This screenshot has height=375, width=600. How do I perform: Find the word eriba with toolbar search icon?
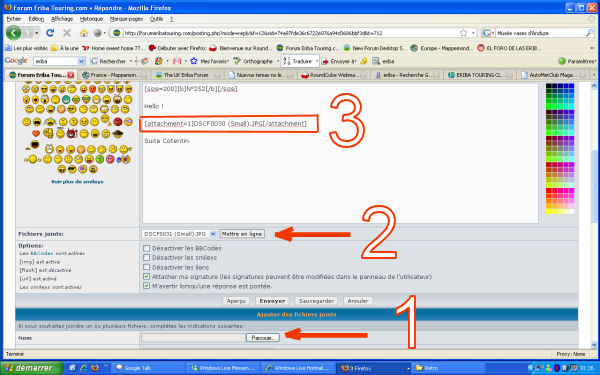(x=383, y=61)
